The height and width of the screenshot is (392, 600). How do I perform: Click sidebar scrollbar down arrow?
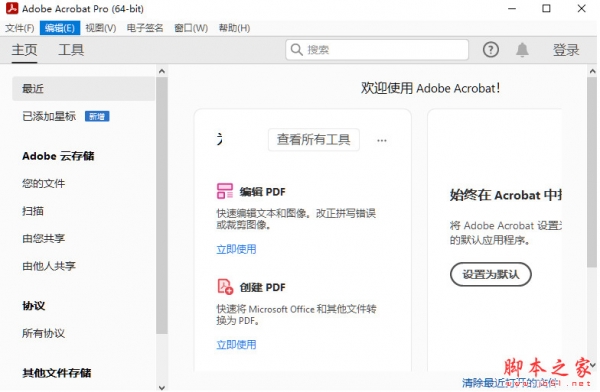(162, 387)
